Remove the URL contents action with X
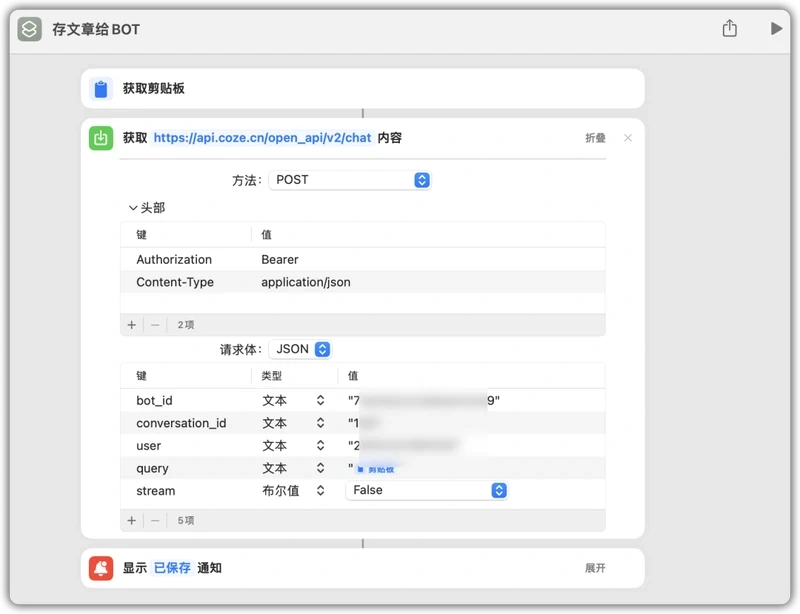This screenshot has width=800, height=614. point(628,138)
